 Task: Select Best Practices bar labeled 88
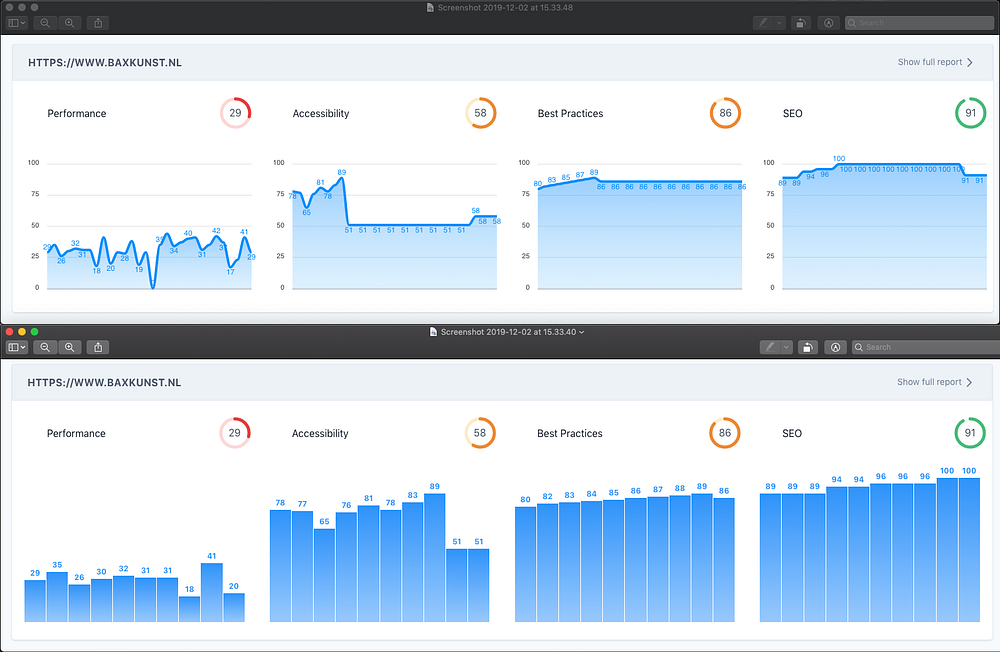pos(680,559)
